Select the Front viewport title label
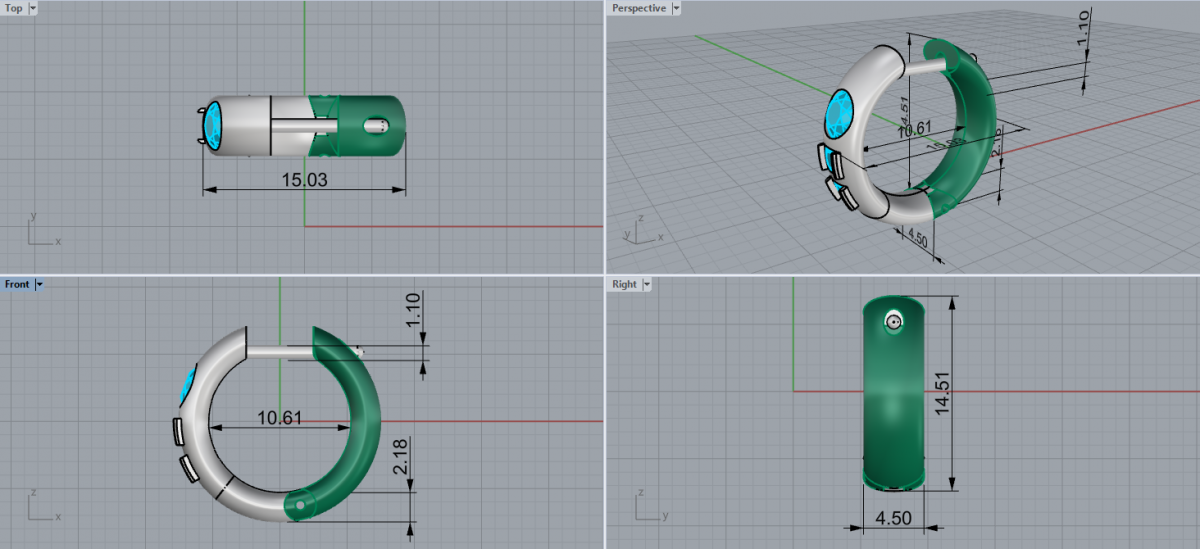The height and width of the screenshot is (549, 1200). 17,284
